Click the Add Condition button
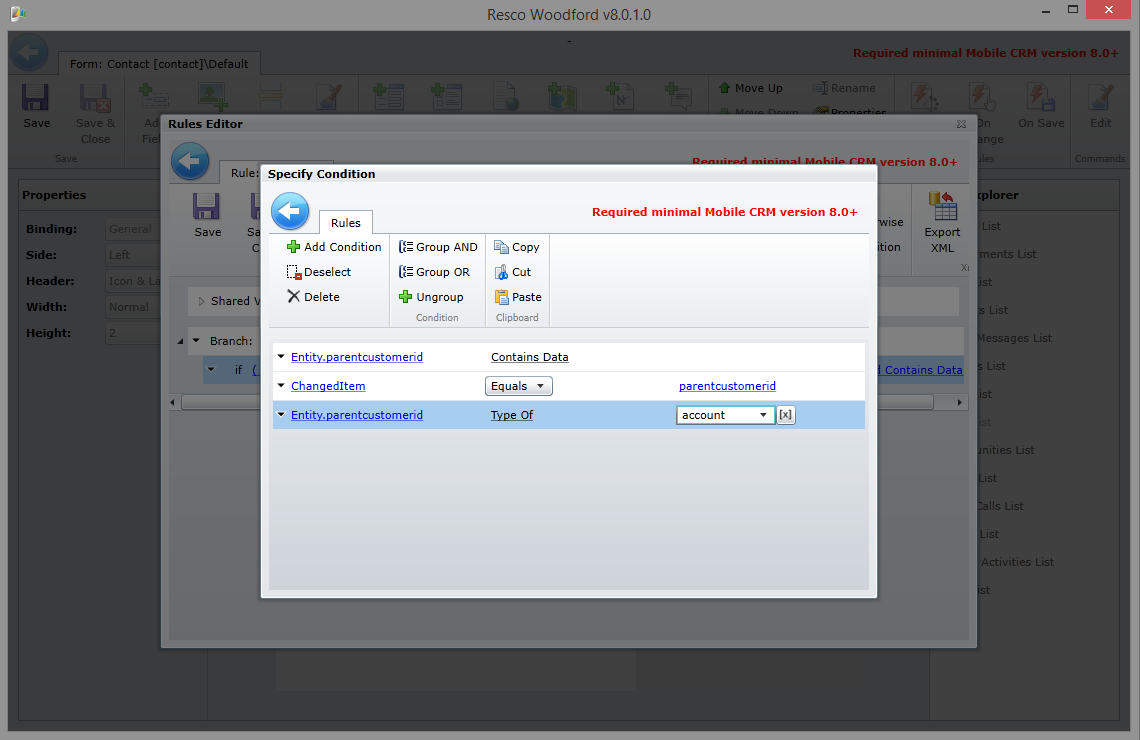 [334, 247]
